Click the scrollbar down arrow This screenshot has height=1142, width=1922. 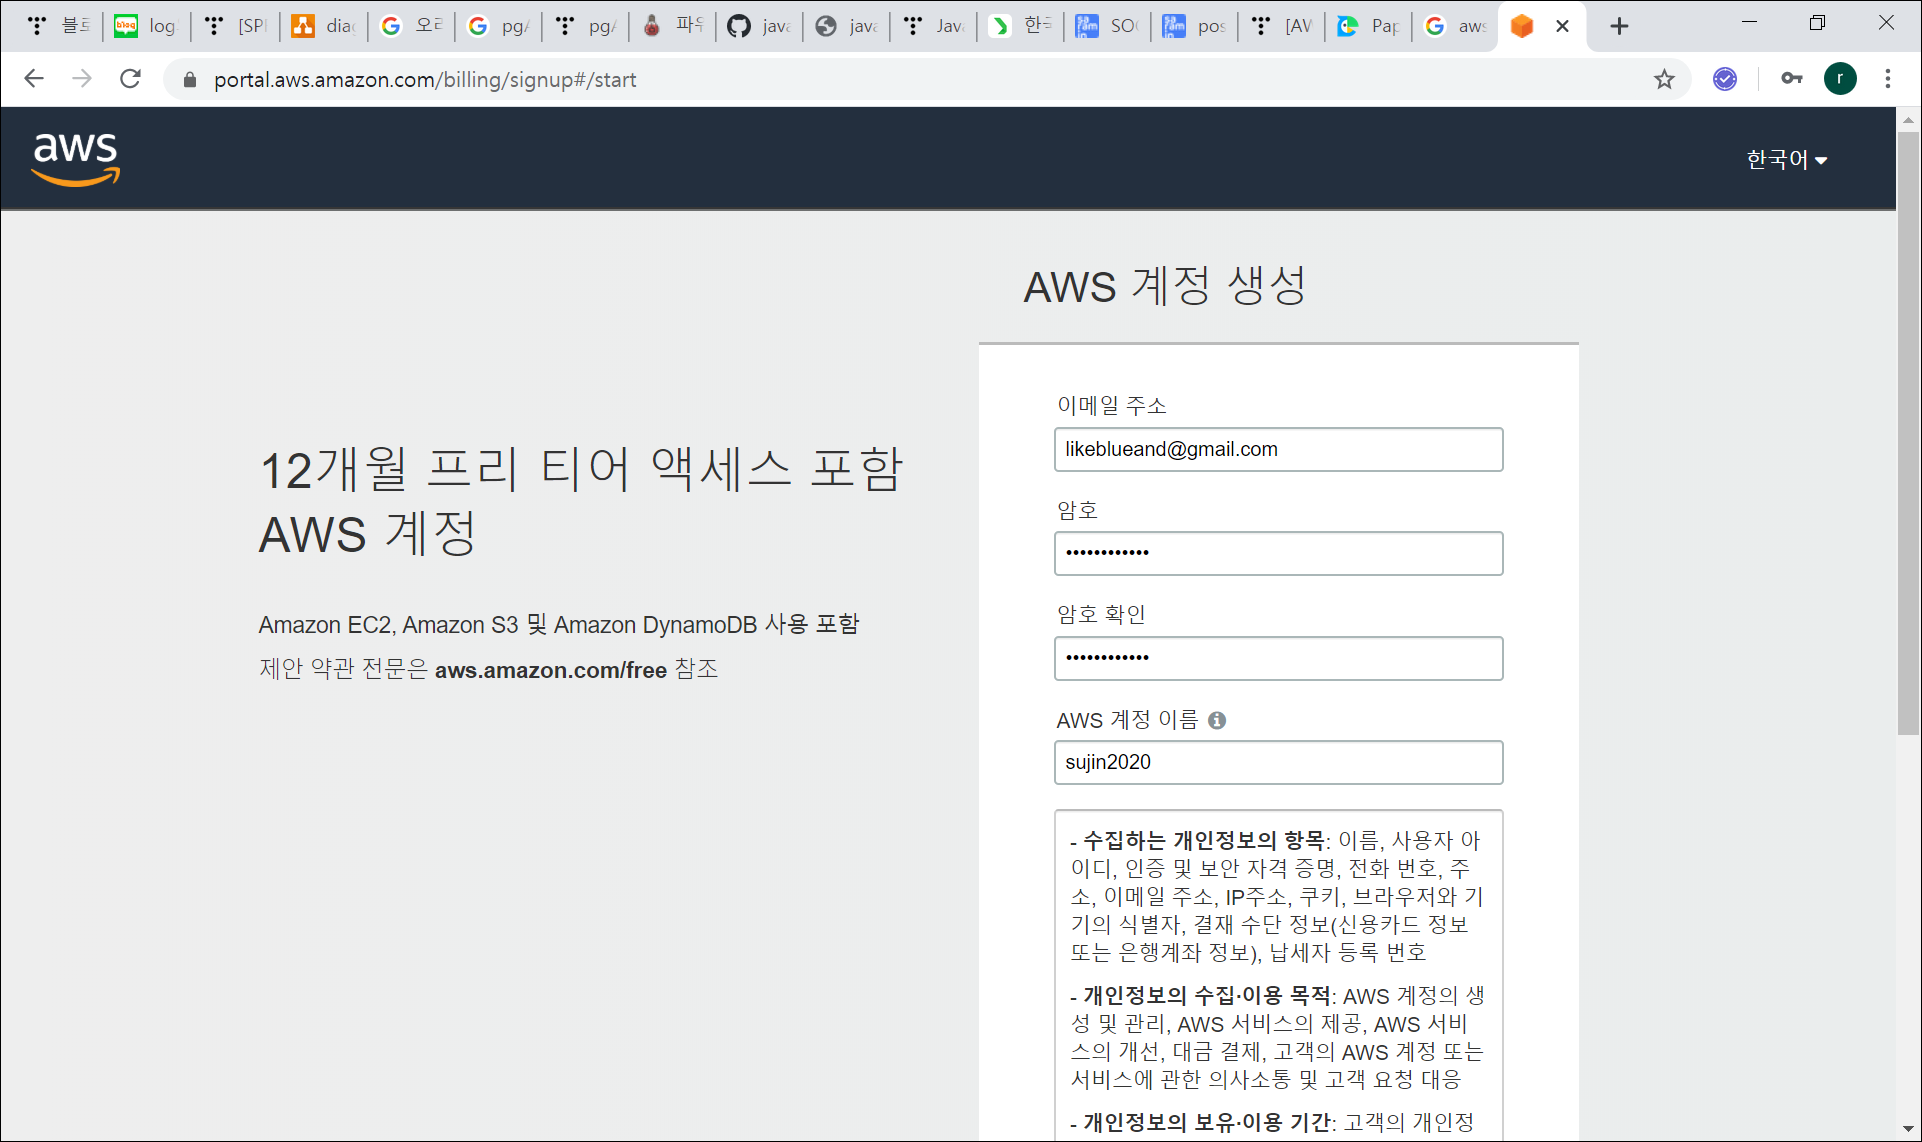coord(1908,1129)
